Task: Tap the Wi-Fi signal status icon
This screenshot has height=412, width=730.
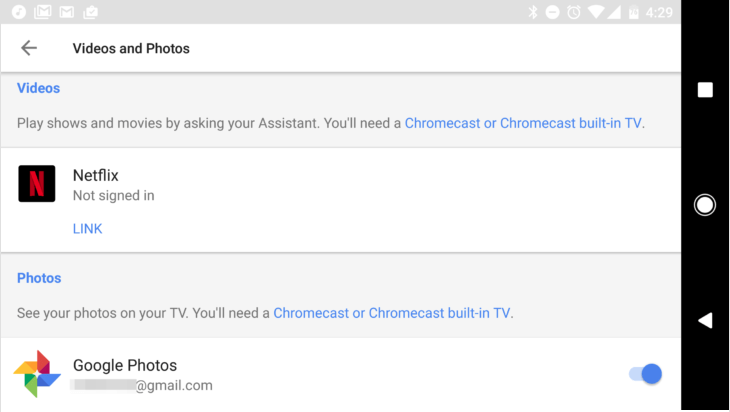Action: click(x=596, y=12)
